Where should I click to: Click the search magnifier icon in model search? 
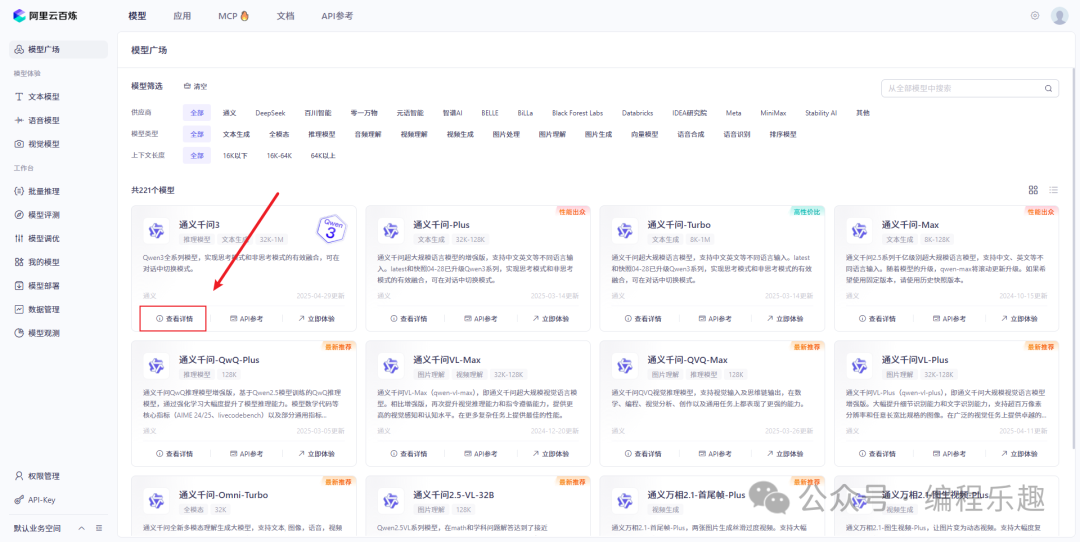[1049, 88]
